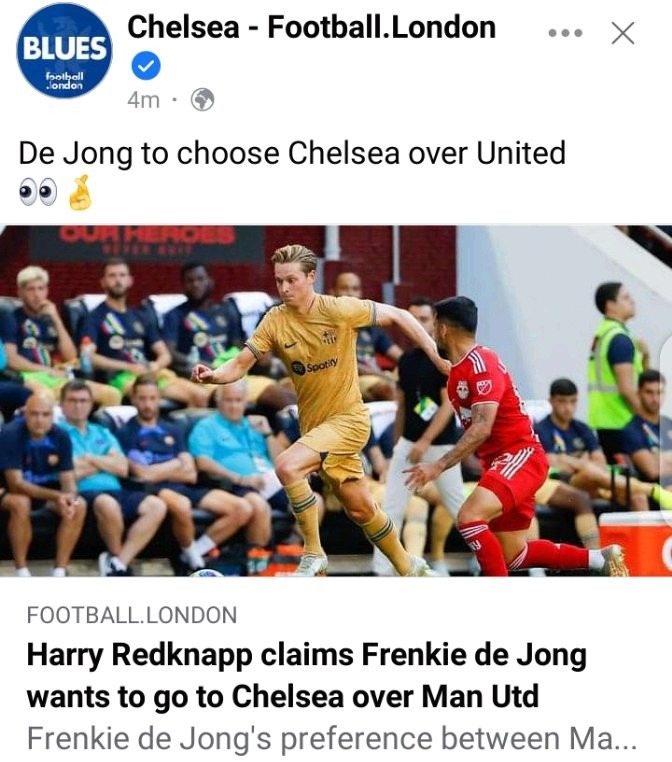Open the Chelsea - Football.London page name

311,27
